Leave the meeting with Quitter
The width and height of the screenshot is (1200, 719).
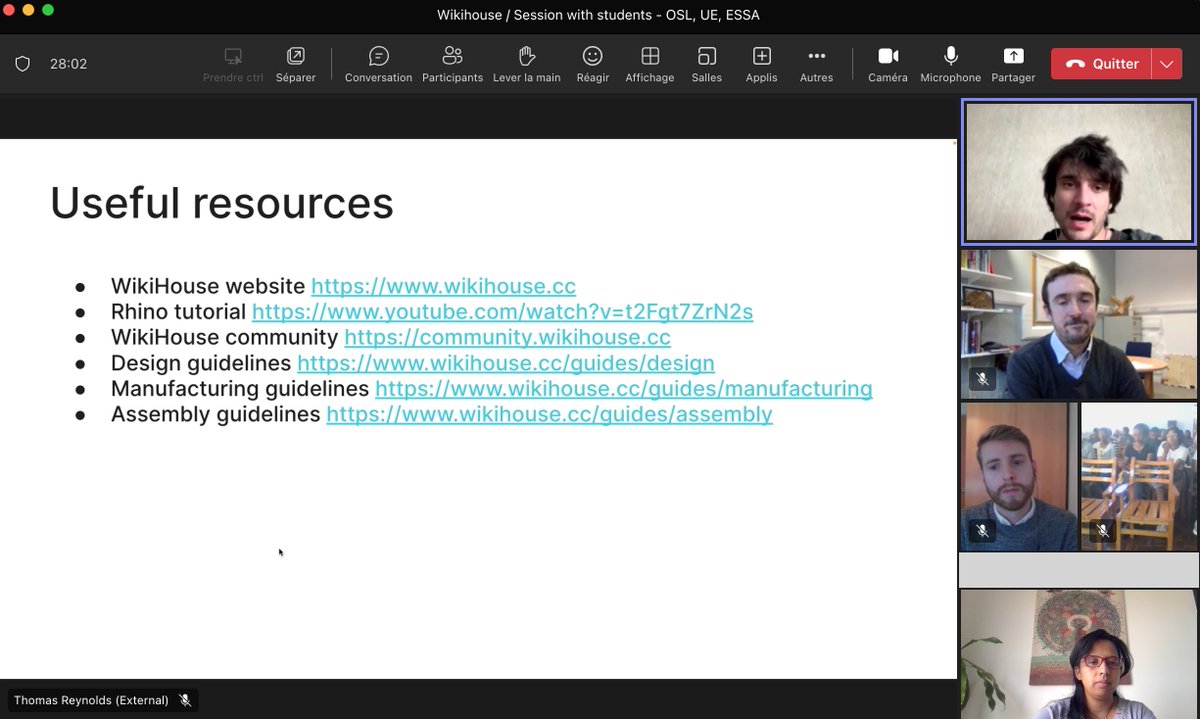pos(1101,64)
